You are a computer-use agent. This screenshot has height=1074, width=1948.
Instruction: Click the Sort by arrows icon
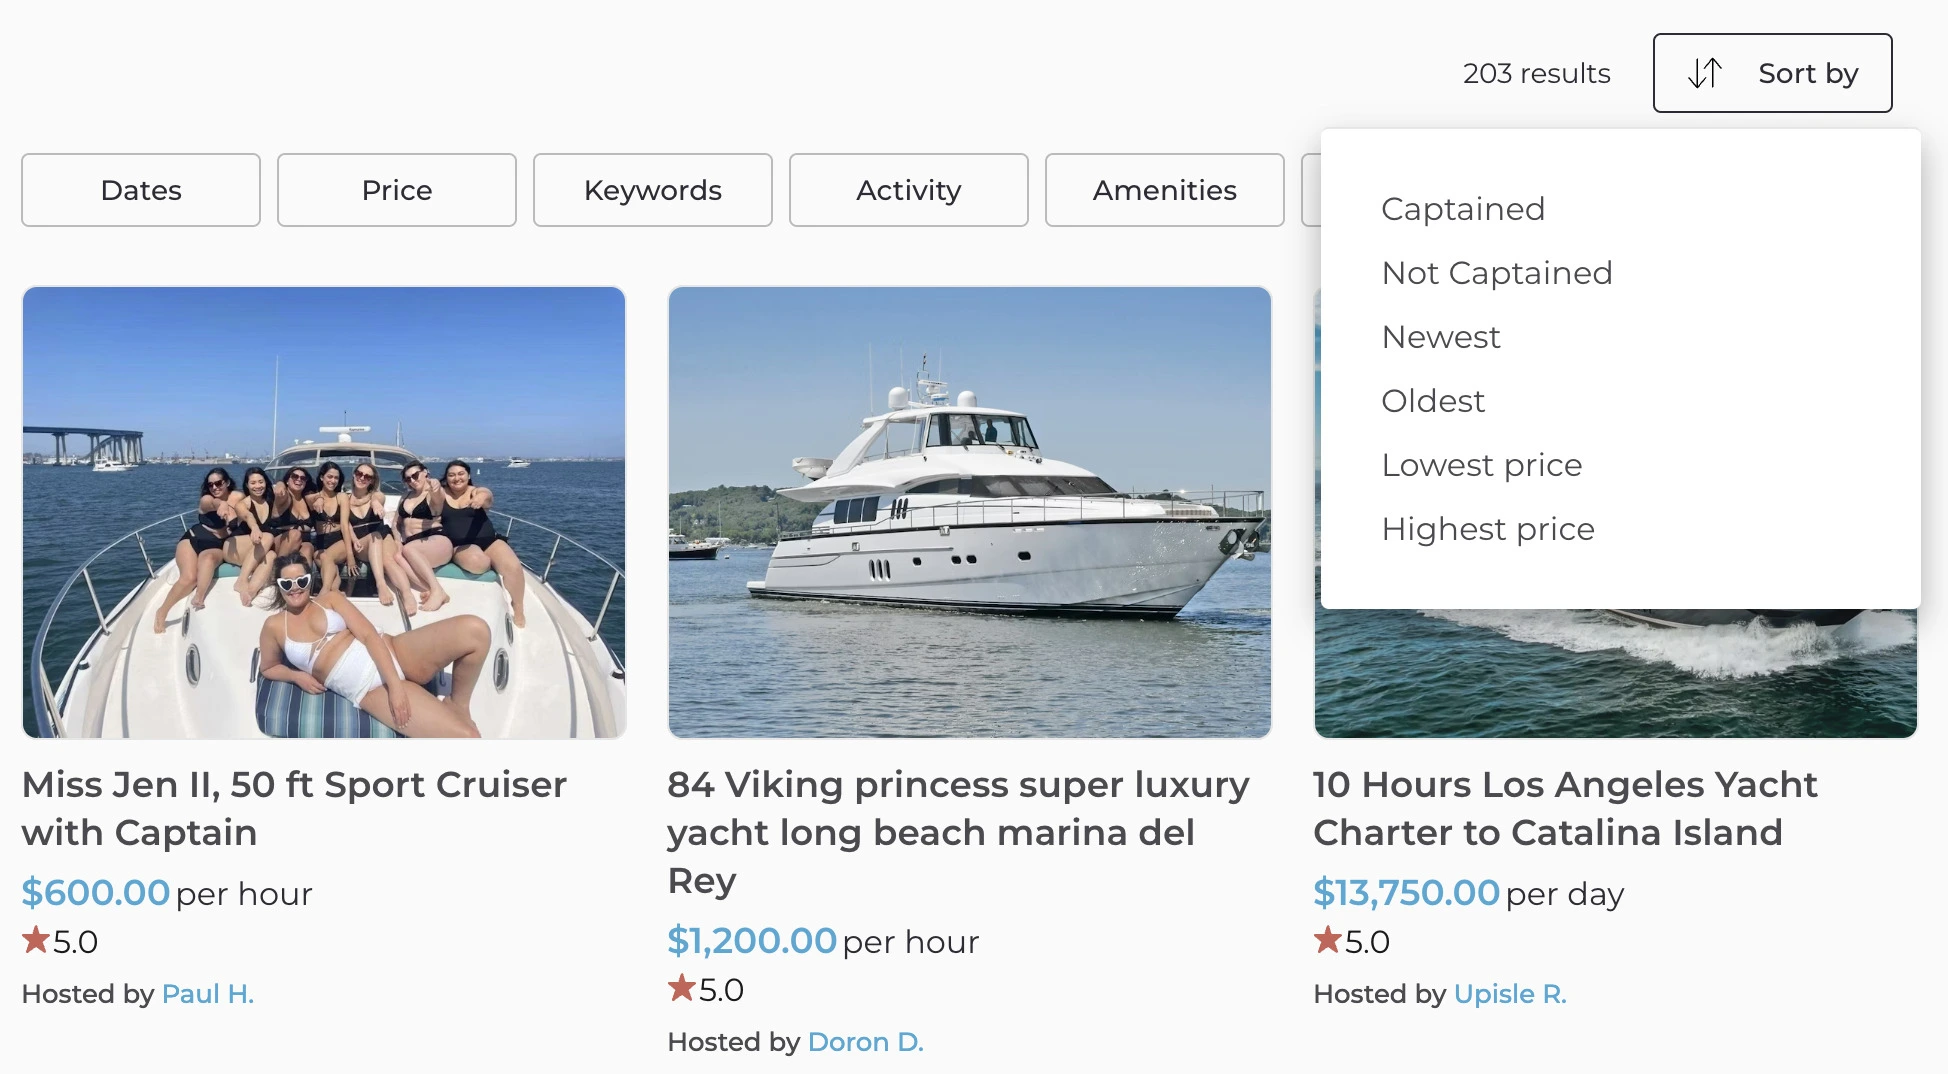(1706, 72)
